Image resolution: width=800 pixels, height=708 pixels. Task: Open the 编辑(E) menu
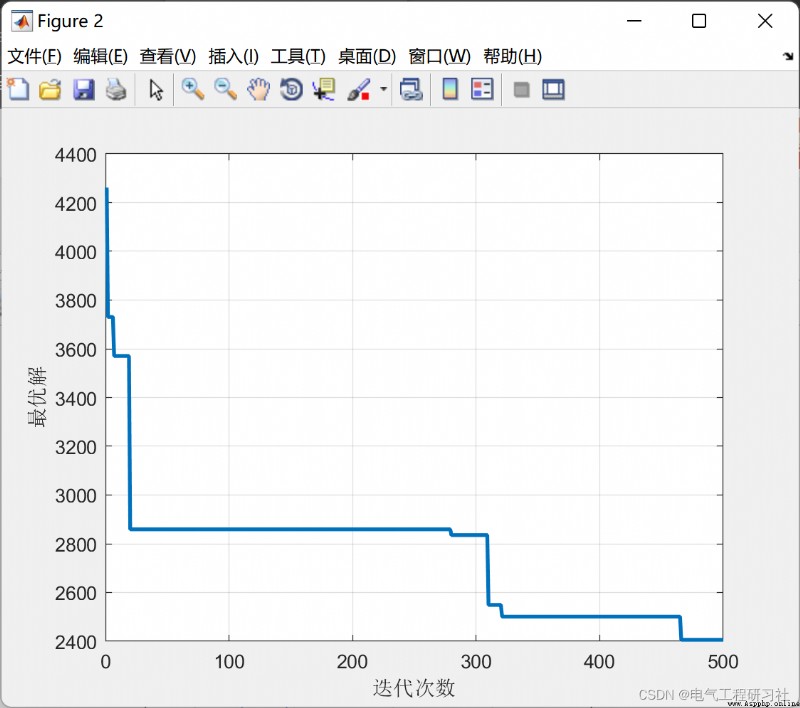point(101,56)
